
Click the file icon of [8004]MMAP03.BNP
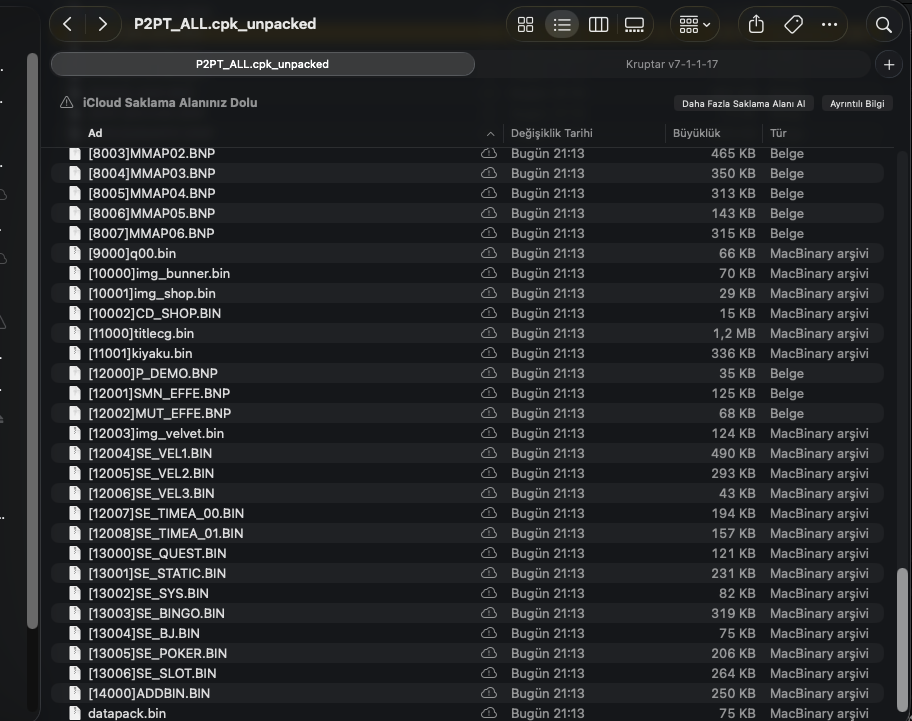tap(75, 173)
